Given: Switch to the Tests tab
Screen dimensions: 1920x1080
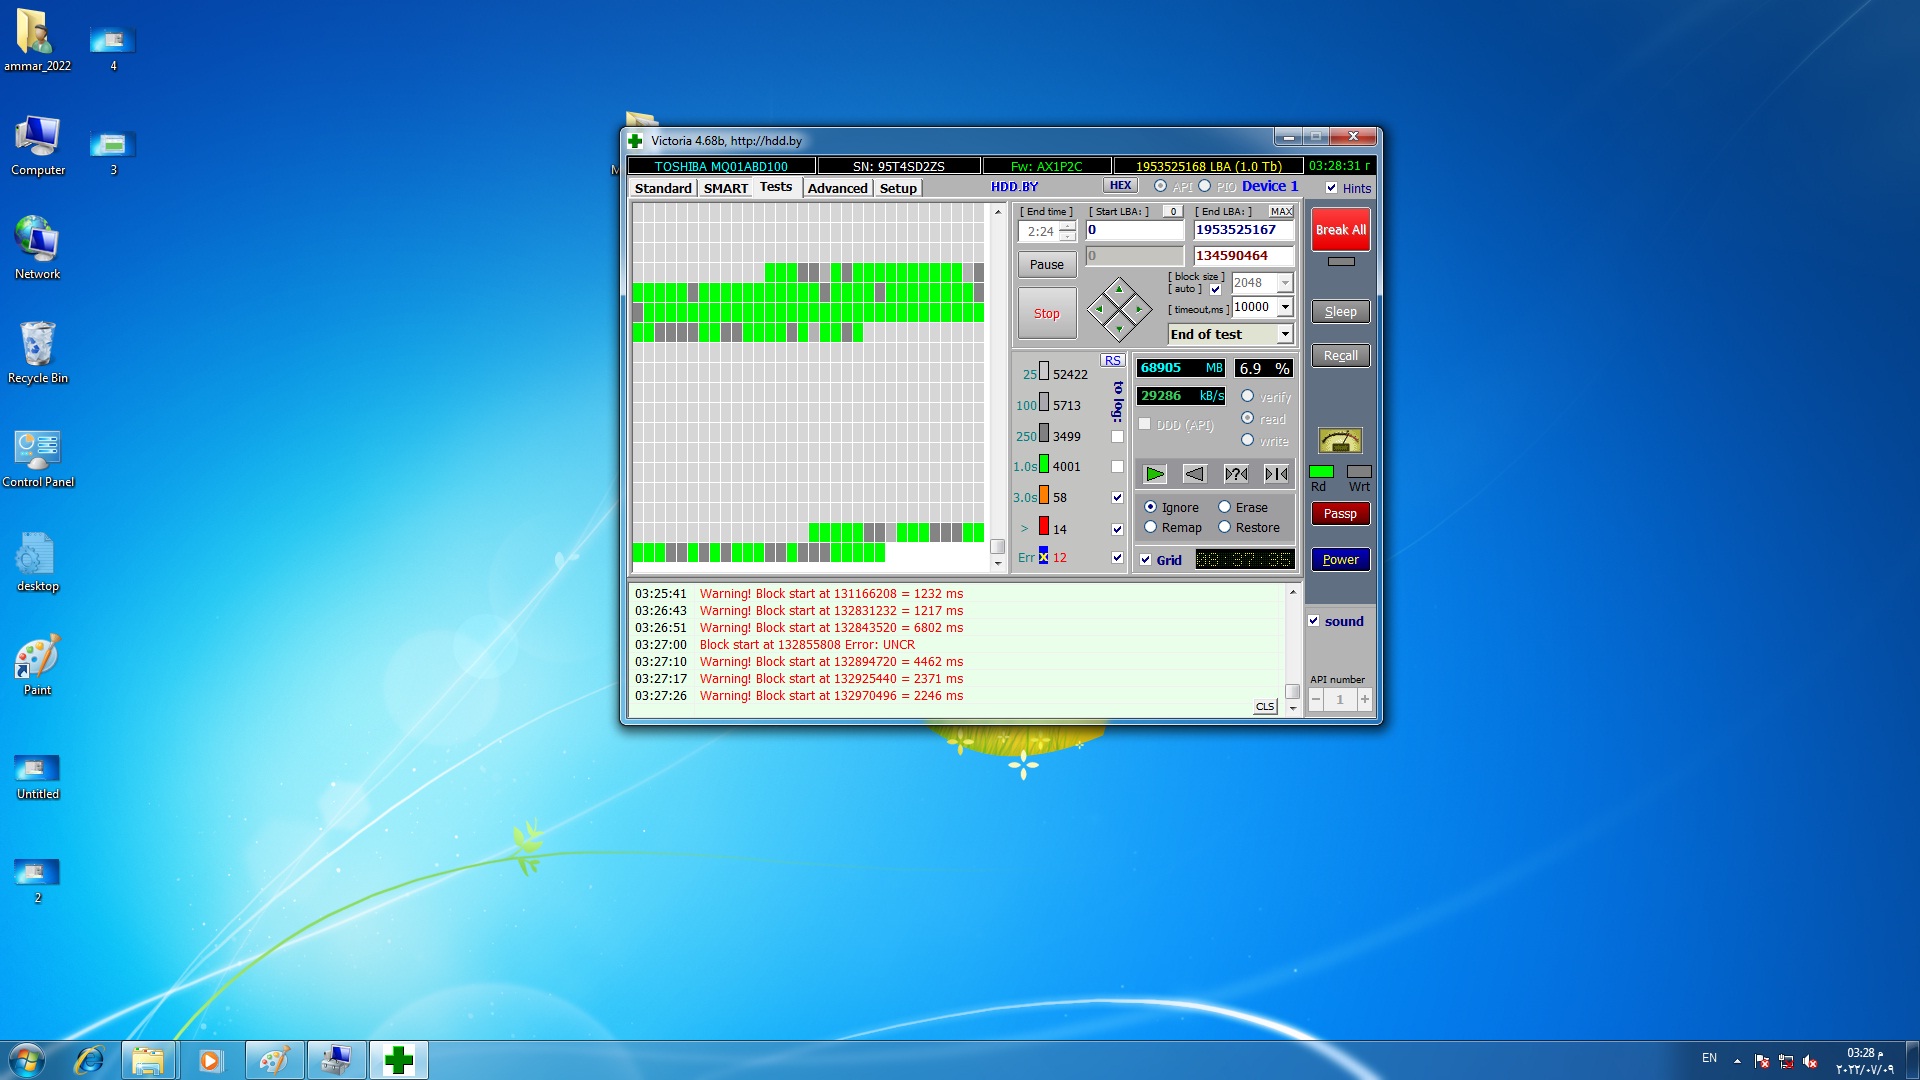Looking at the screenshot, I should (776, 187).
